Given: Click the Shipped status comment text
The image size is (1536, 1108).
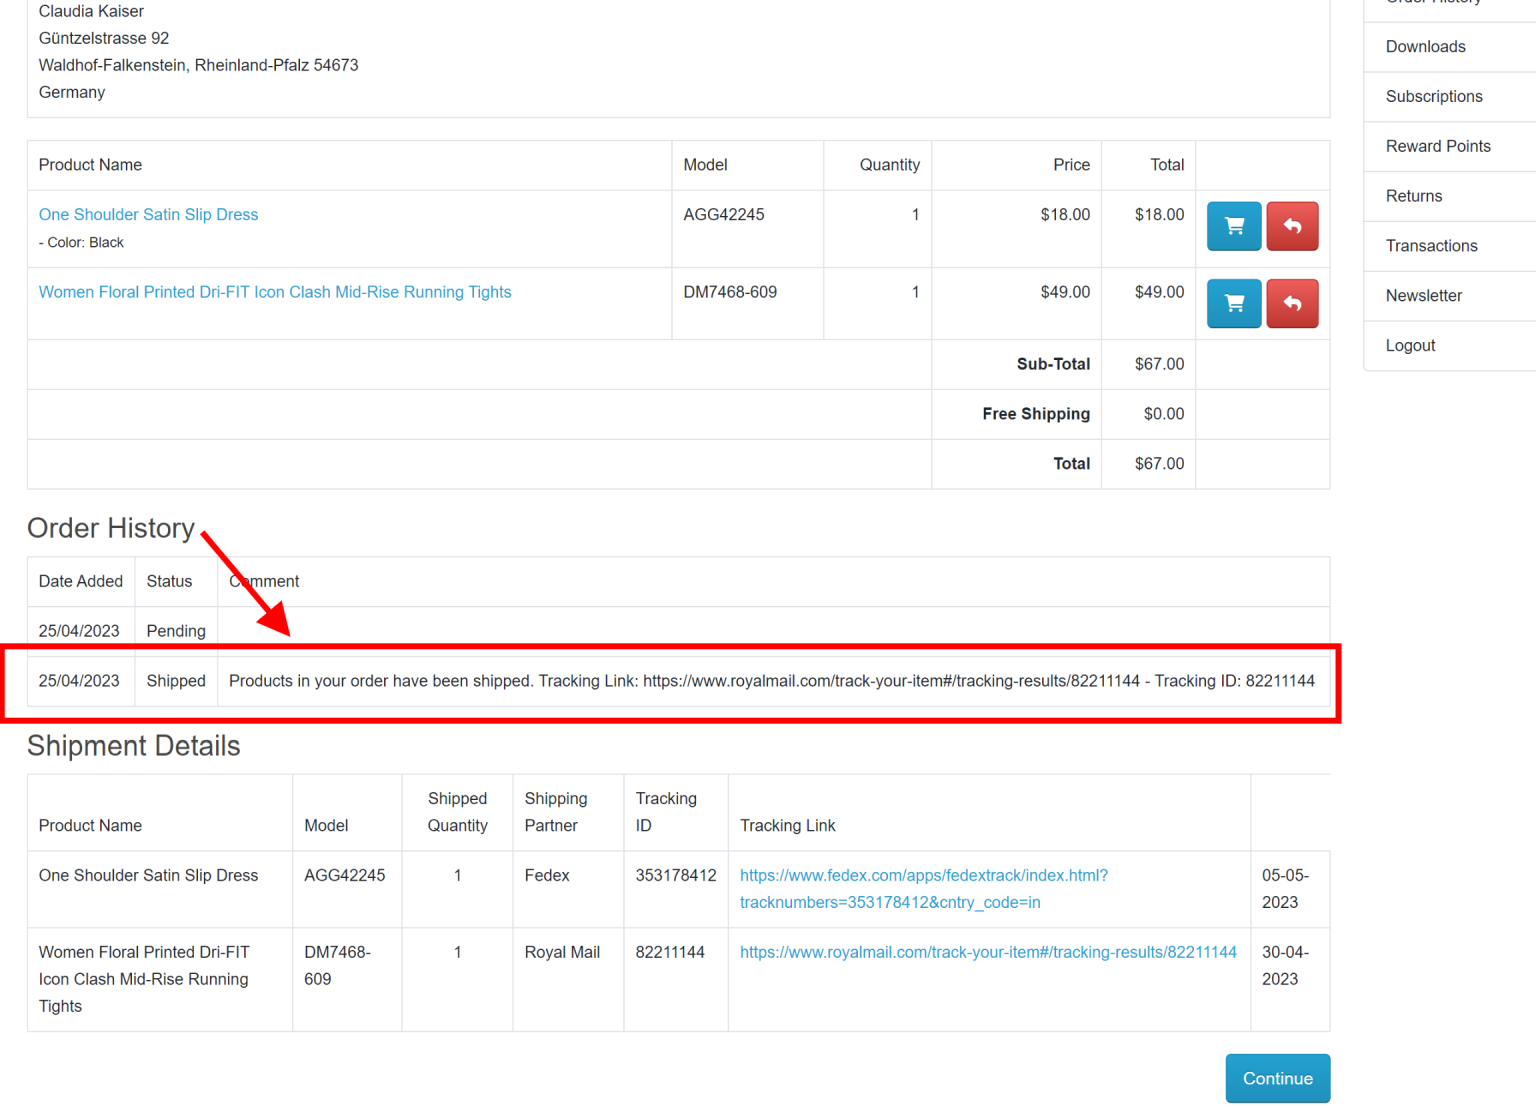Looking at the screenshot, I should [771, 681].
